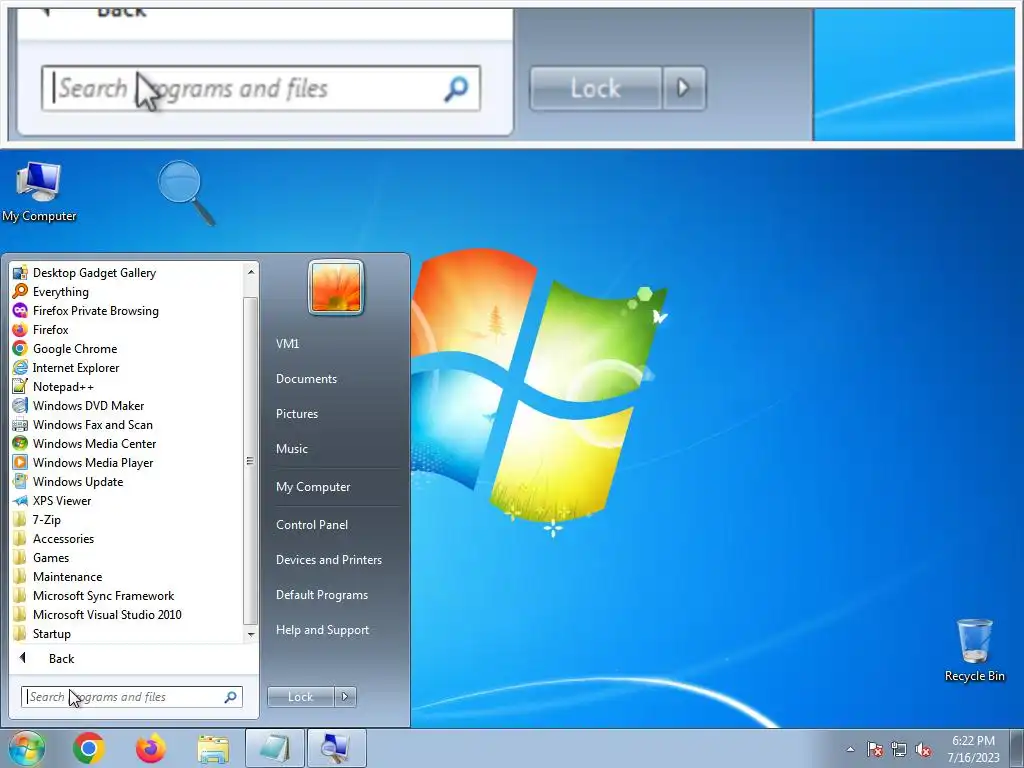The width and height of the screenshot is (1024, 768).
Task: Open Chrome from the taskbar
Action: 89,748
